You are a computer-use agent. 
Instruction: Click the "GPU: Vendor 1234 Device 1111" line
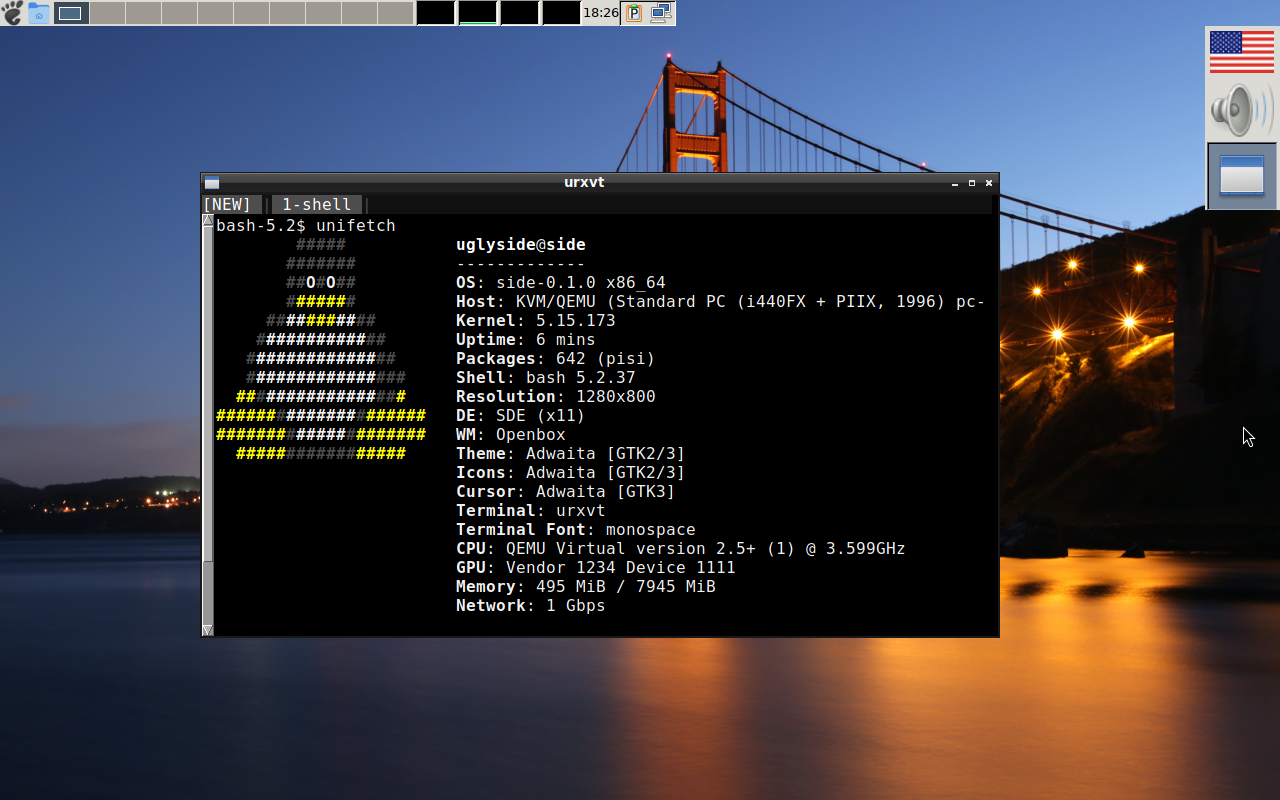tap(596, 568)
